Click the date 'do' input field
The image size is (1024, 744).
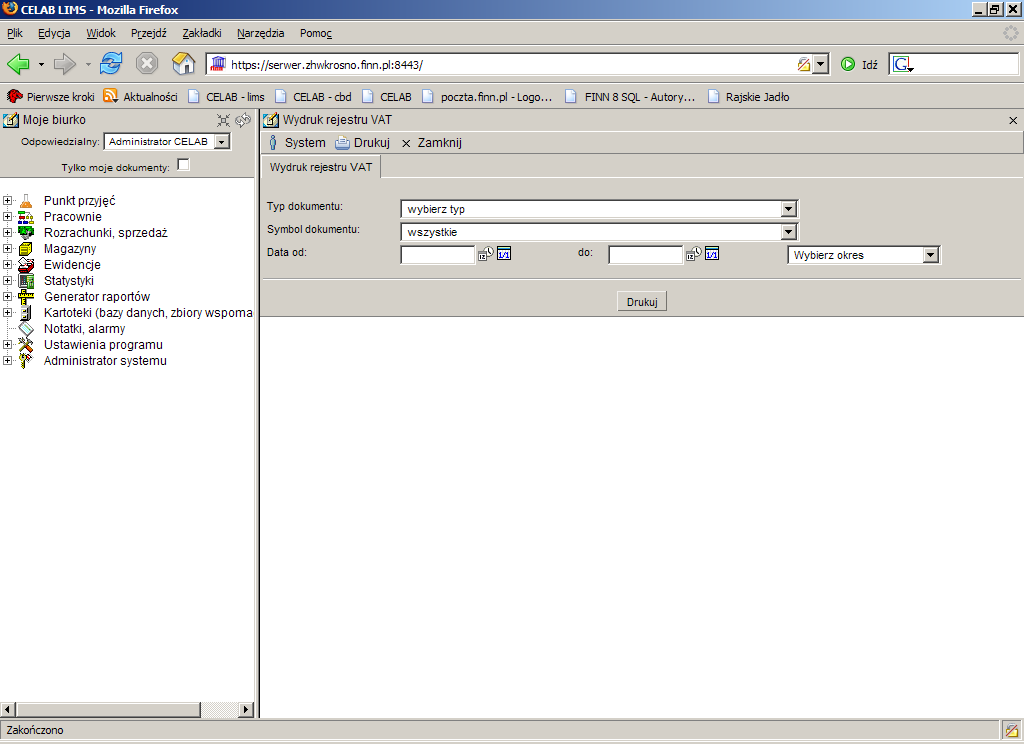(645, 254)
